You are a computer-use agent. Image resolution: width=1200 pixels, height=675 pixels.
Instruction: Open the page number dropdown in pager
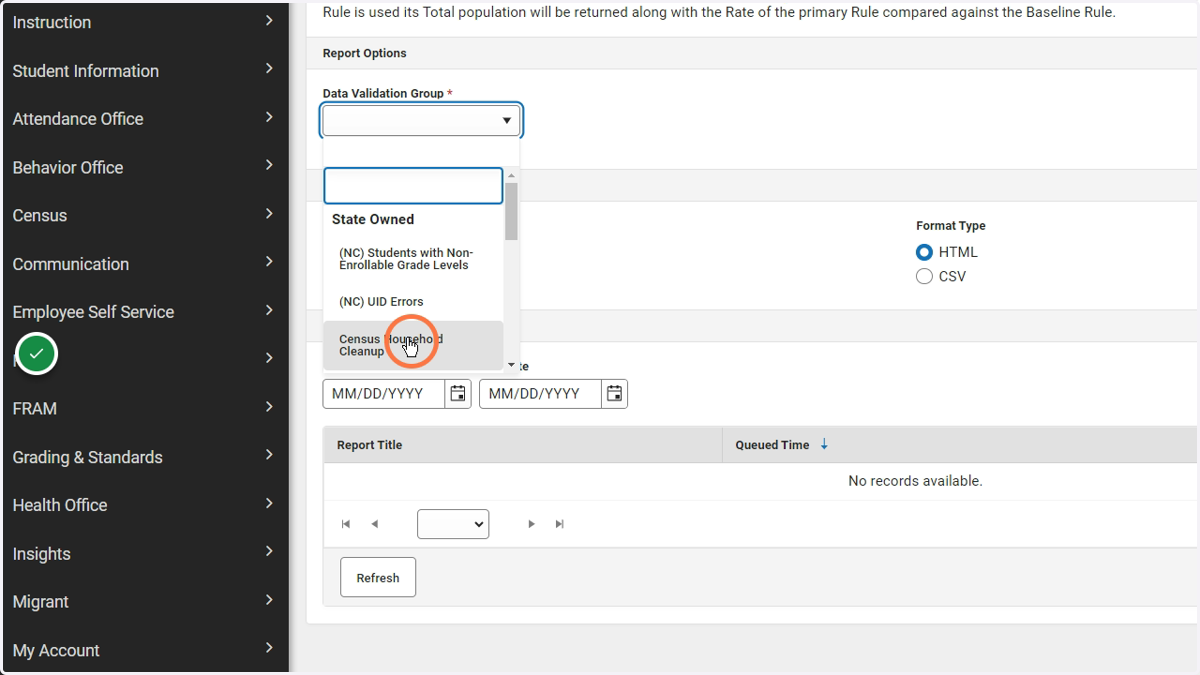click(x=453, y=524)
